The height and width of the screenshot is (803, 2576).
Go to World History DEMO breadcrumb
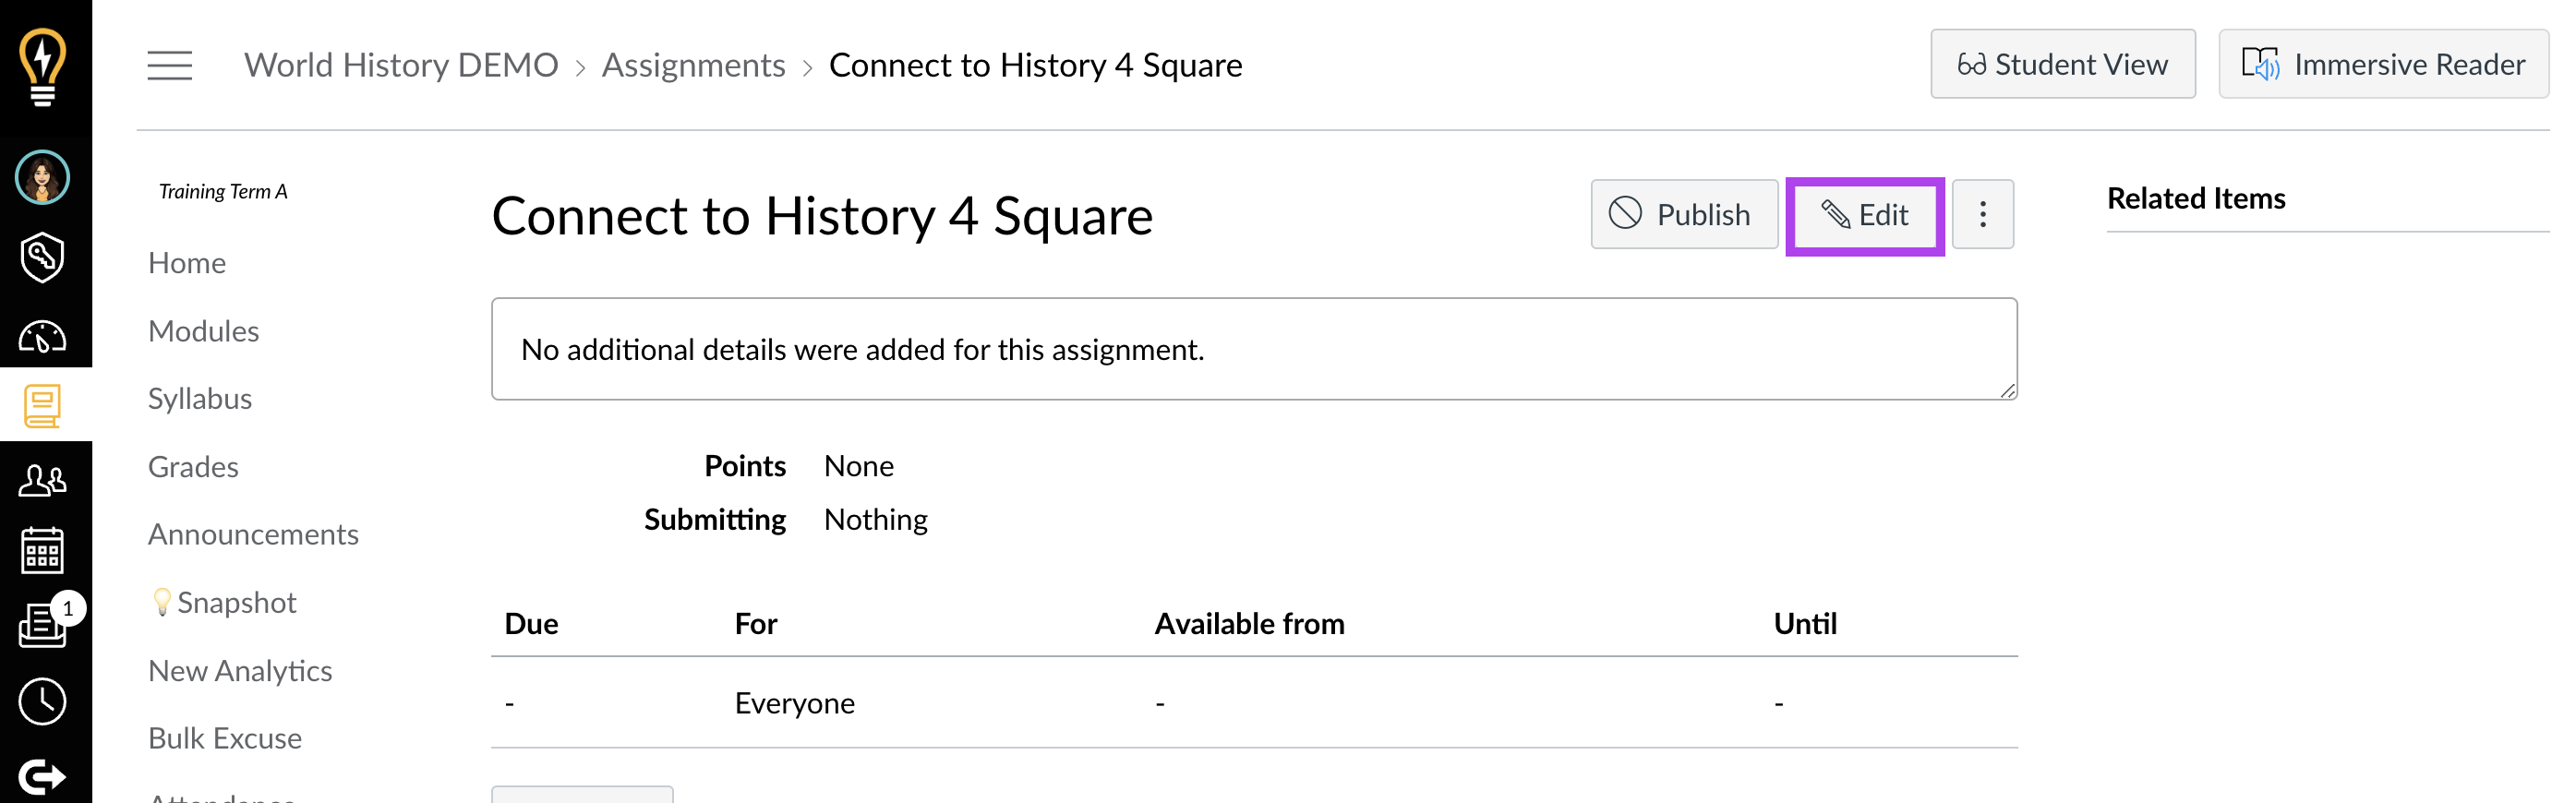tap(401, 65)
